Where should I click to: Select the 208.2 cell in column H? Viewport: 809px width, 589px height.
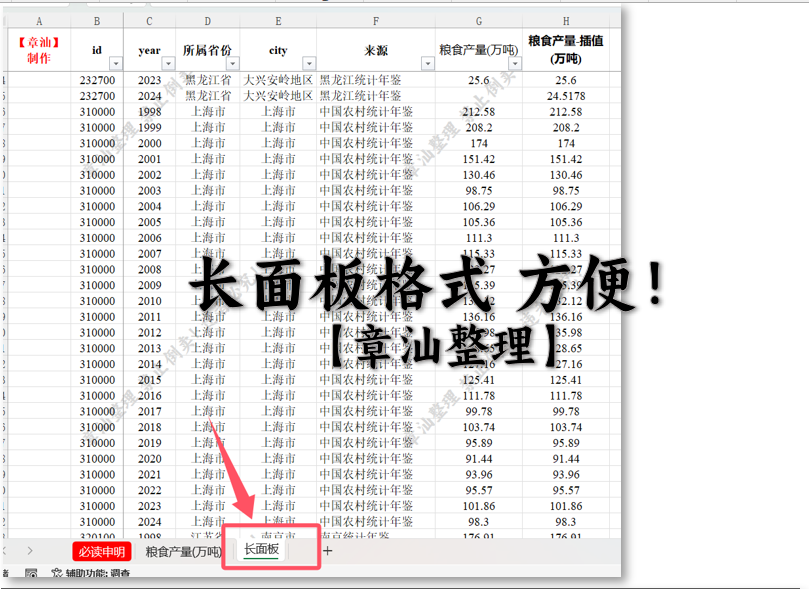coord(566,127)
